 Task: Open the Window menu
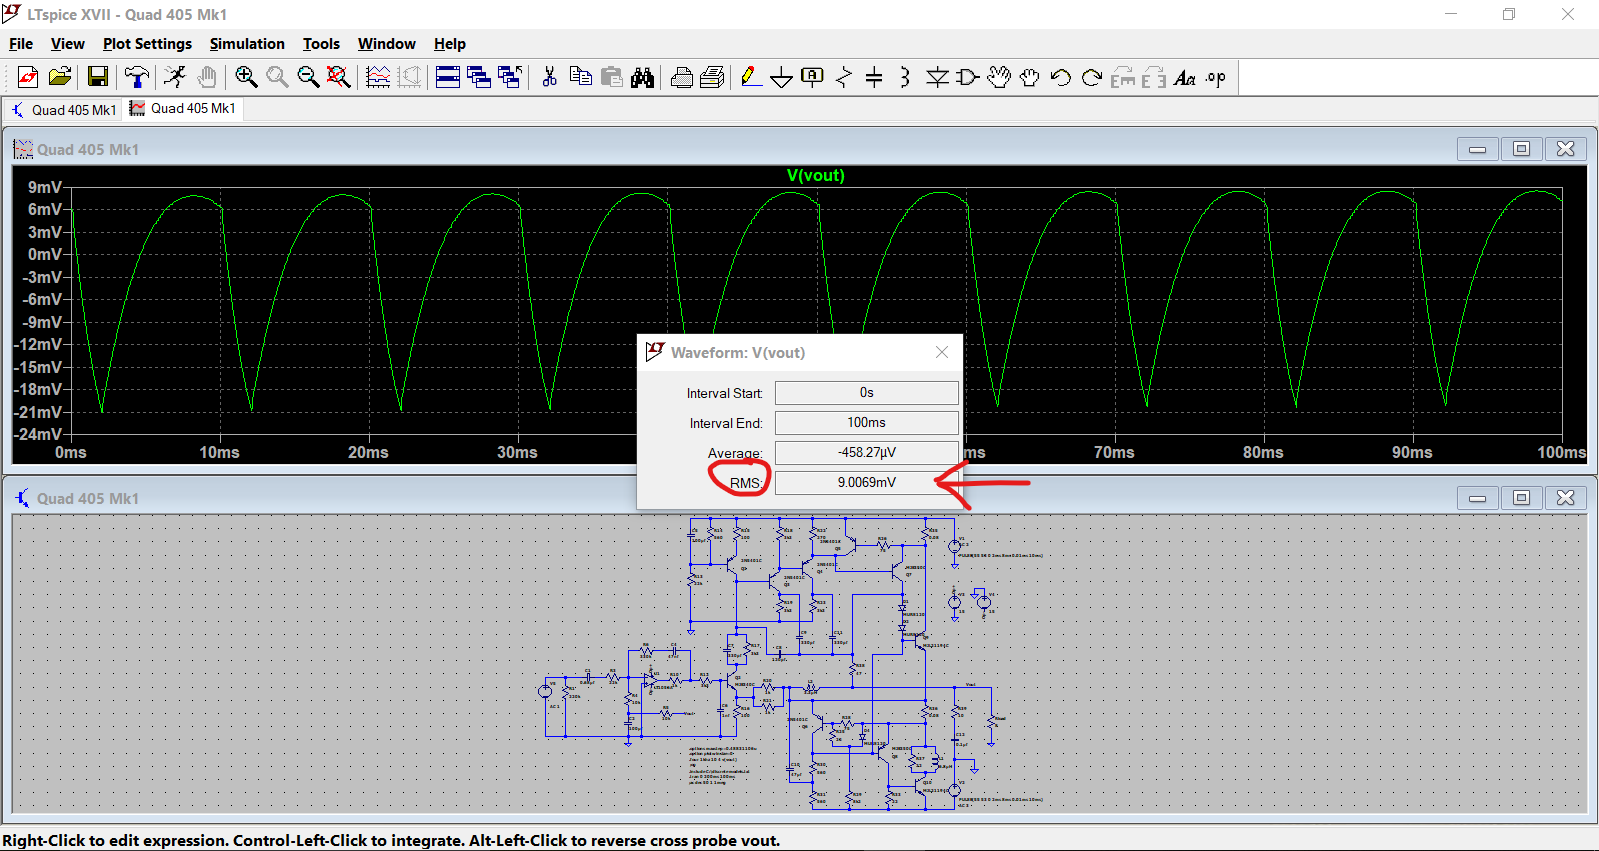pos(387,44)
